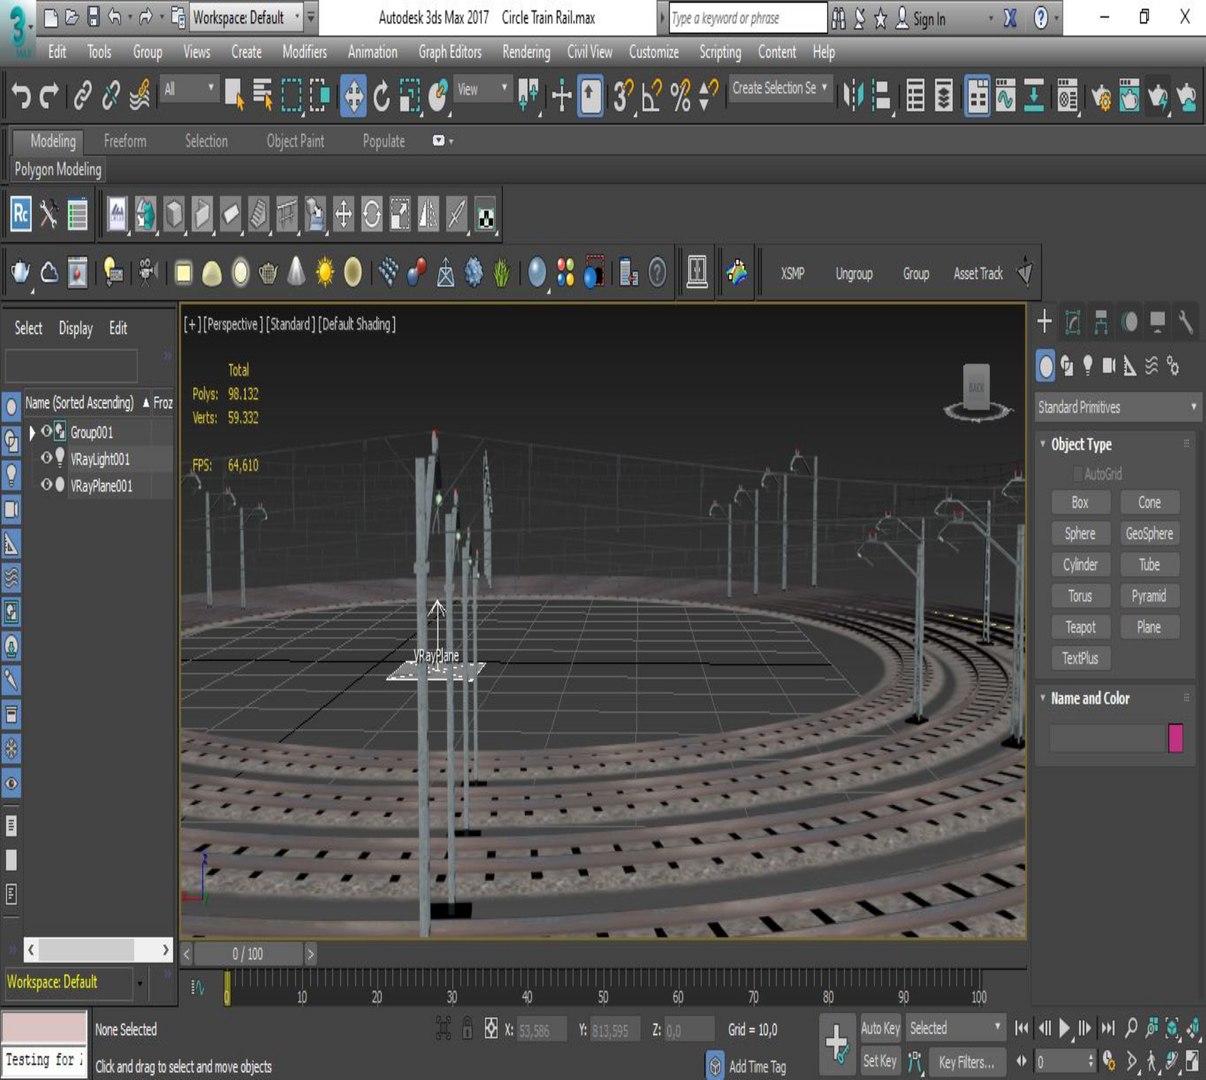The width and height of the screenshot is (1206, 1080).
Task: Toggle the Angle Snap icon
Action: (652, 96)
